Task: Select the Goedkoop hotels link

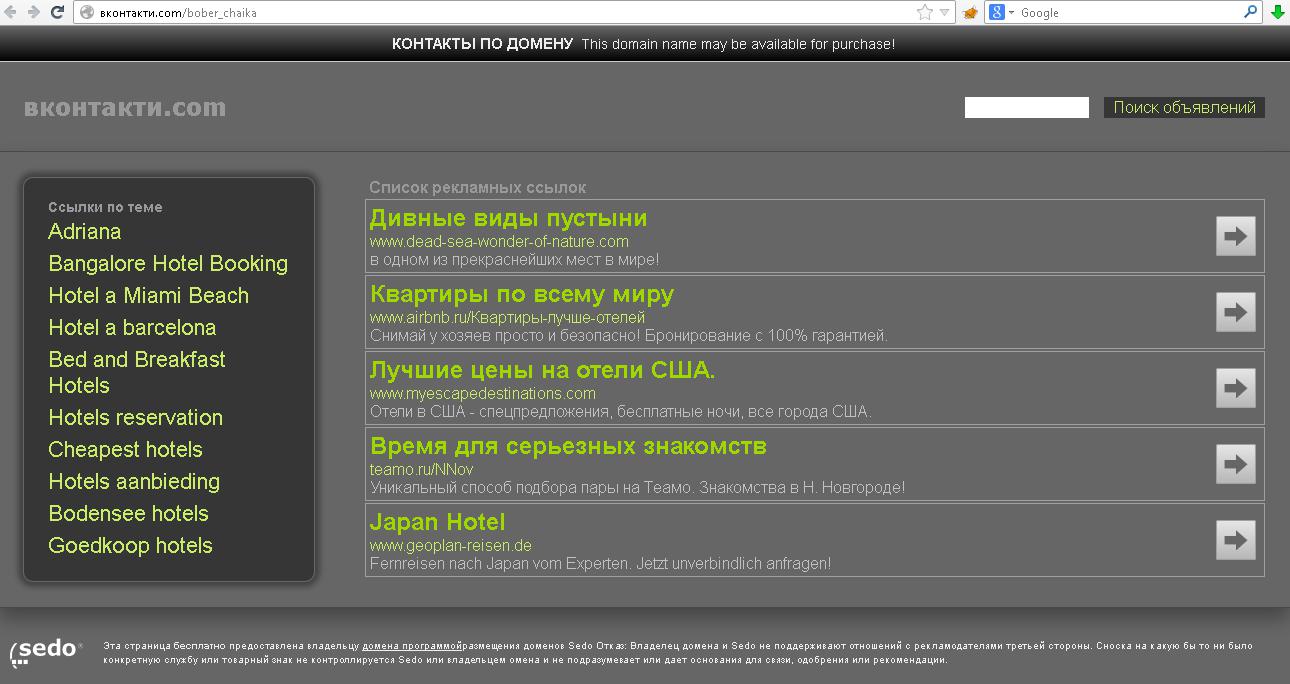Action: coord(131,545)
